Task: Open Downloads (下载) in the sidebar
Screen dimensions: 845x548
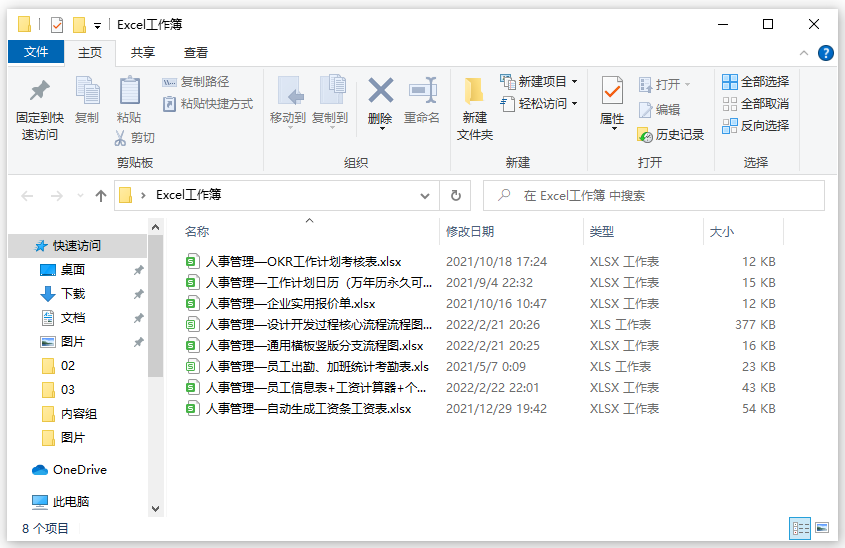Action: (x=73, y=294)
